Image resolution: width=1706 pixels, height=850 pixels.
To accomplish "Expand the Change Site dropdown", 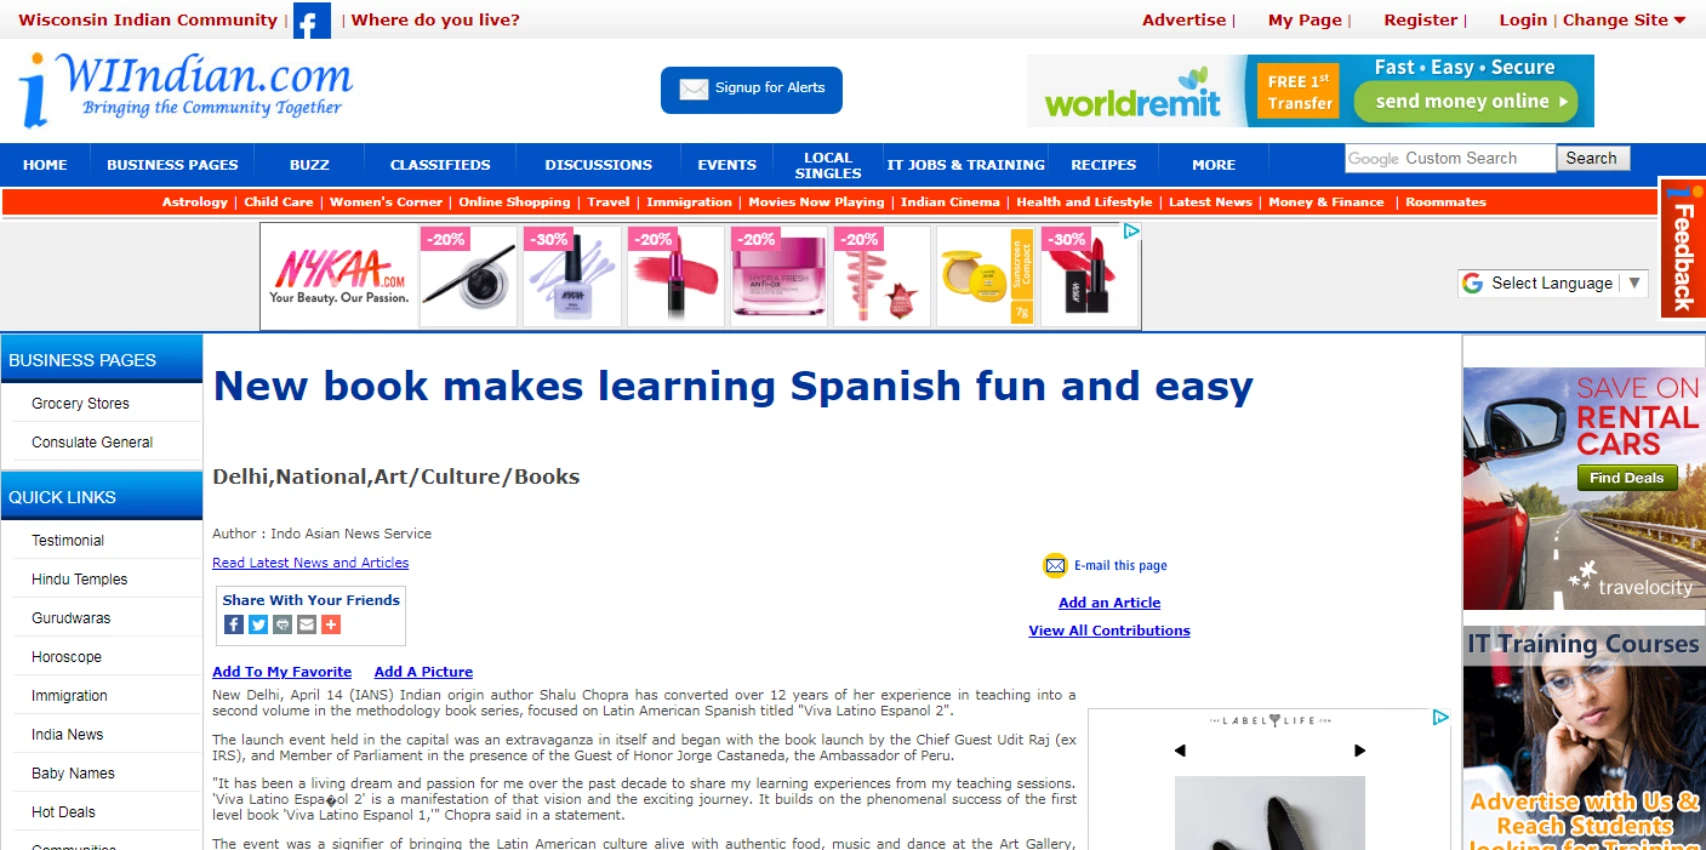I will coord(1624,20).
